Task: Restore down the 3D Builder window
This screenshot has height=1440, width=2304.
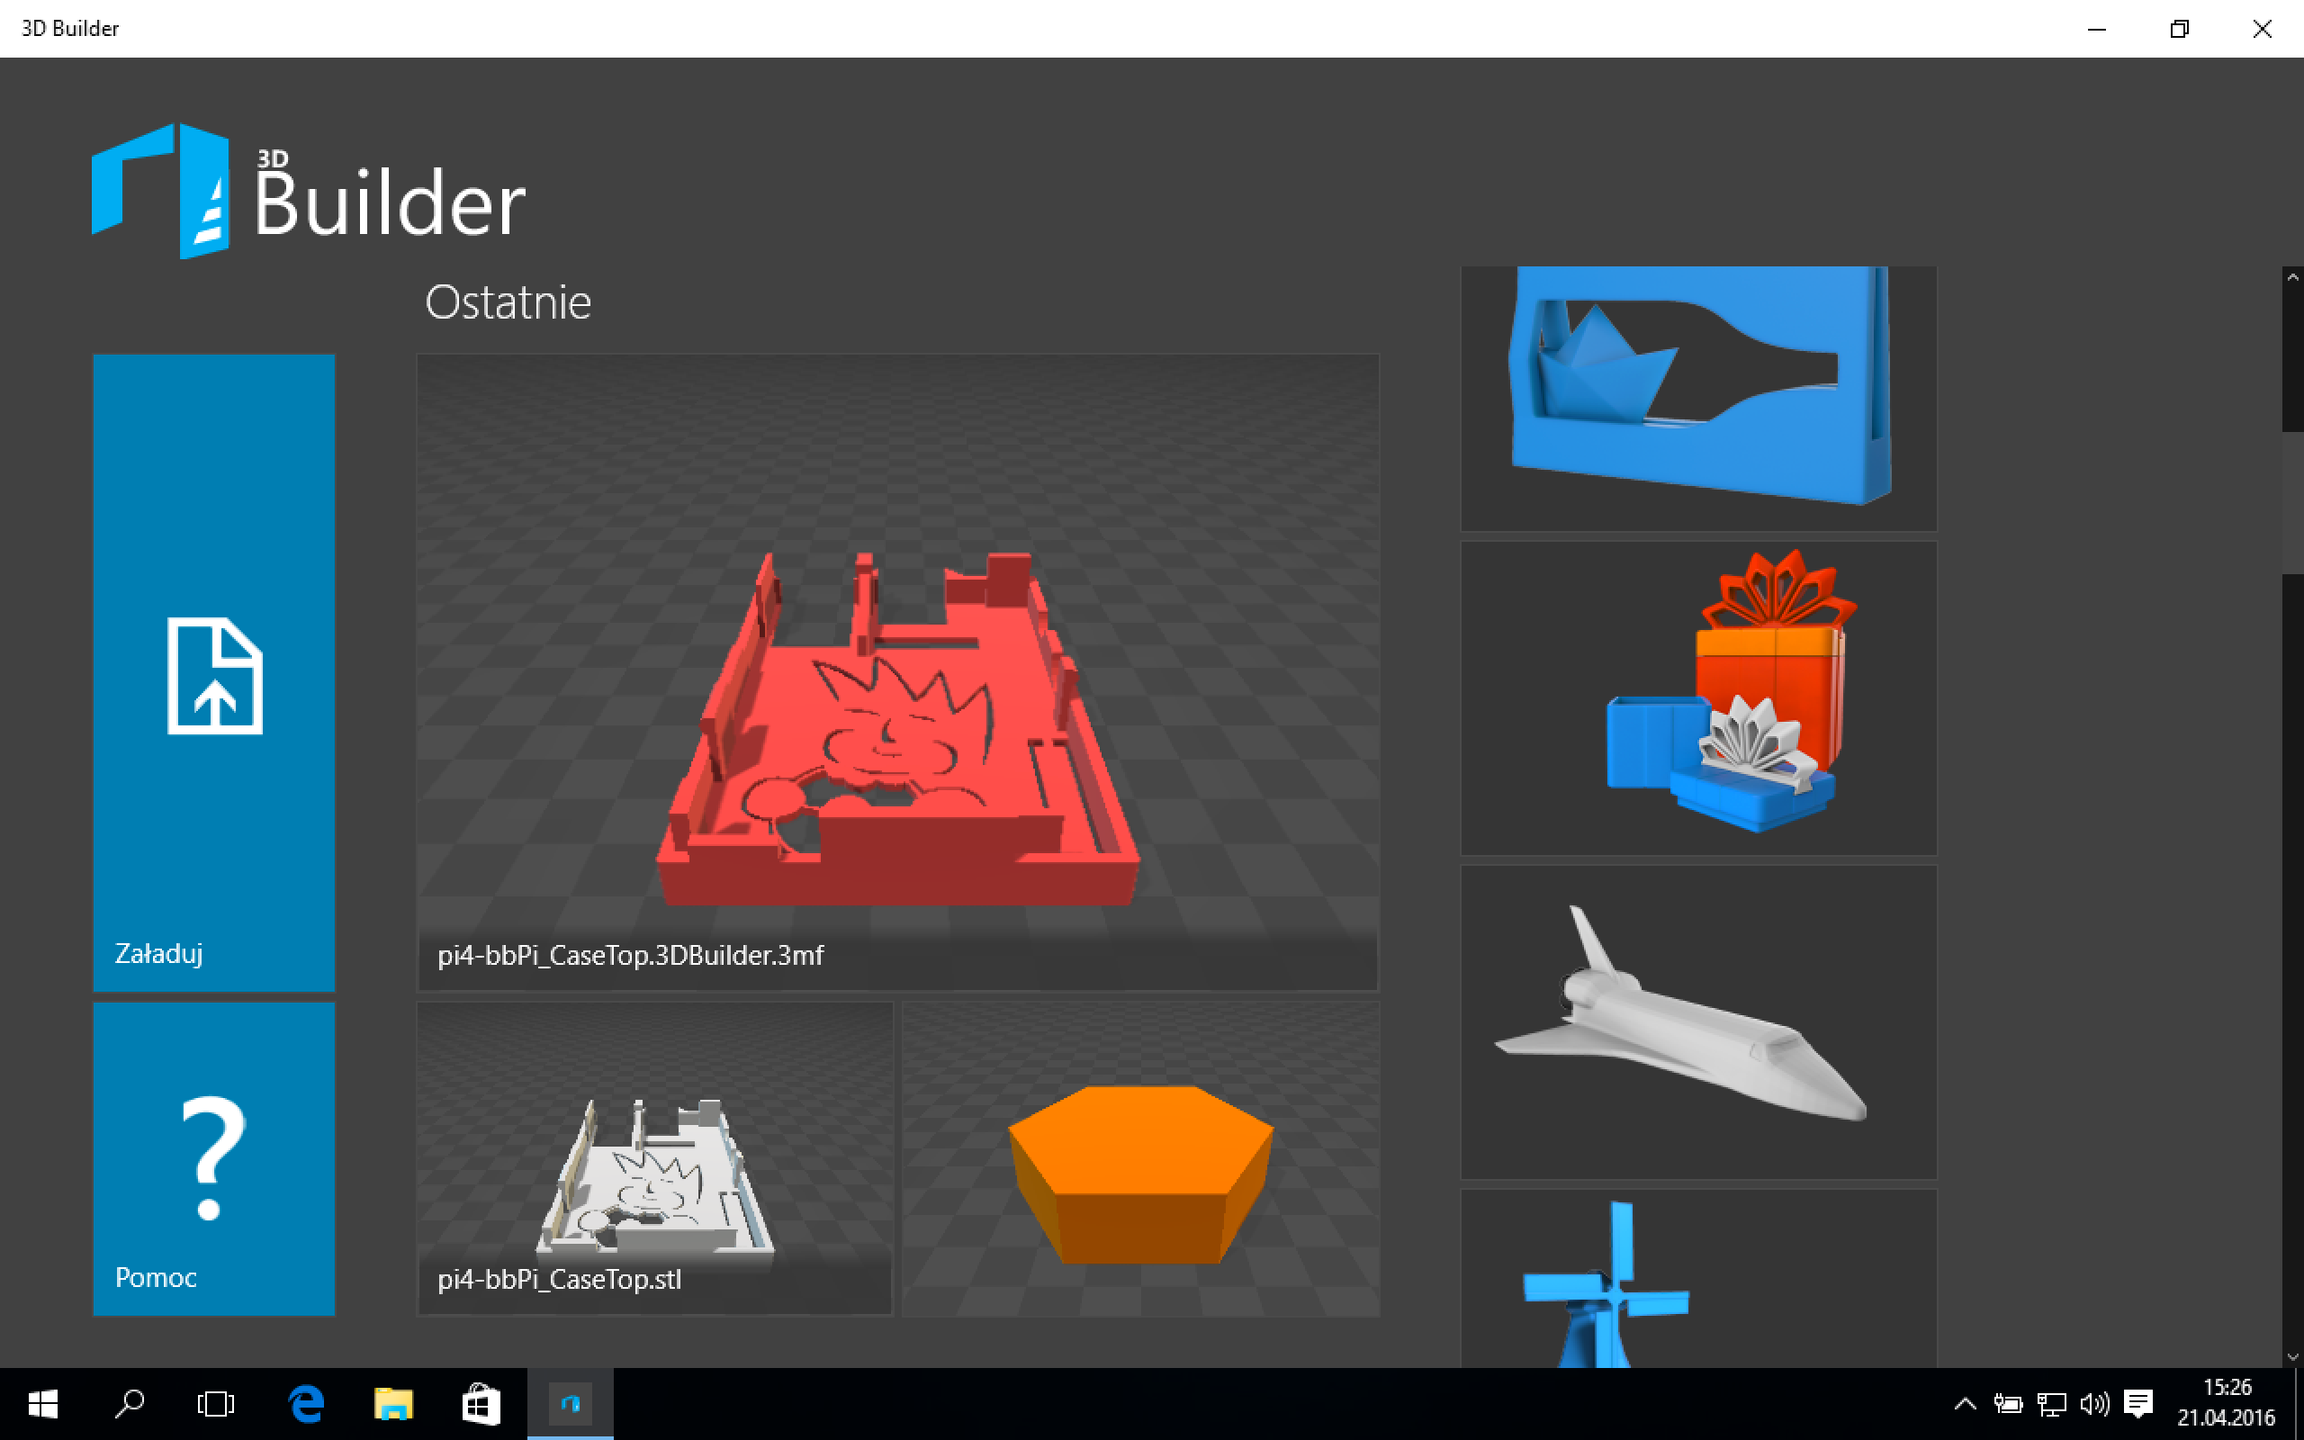Action: [x=2180, y=29]
